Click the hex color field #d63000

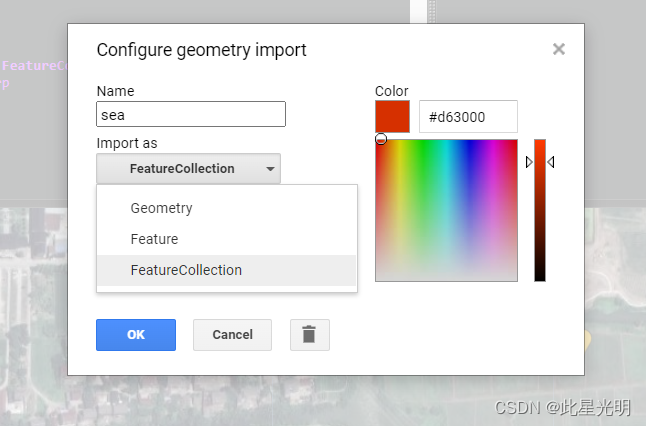click(x=468, y=116)
